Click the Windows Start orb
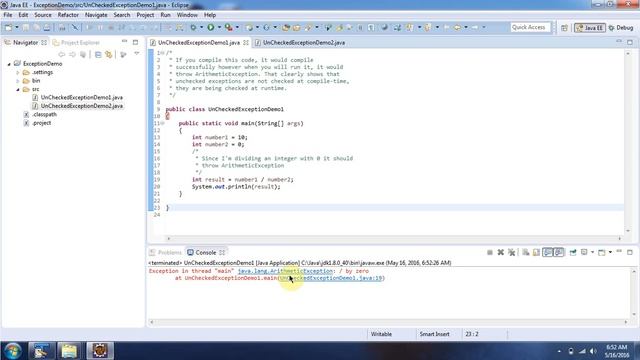 [12, 351]
